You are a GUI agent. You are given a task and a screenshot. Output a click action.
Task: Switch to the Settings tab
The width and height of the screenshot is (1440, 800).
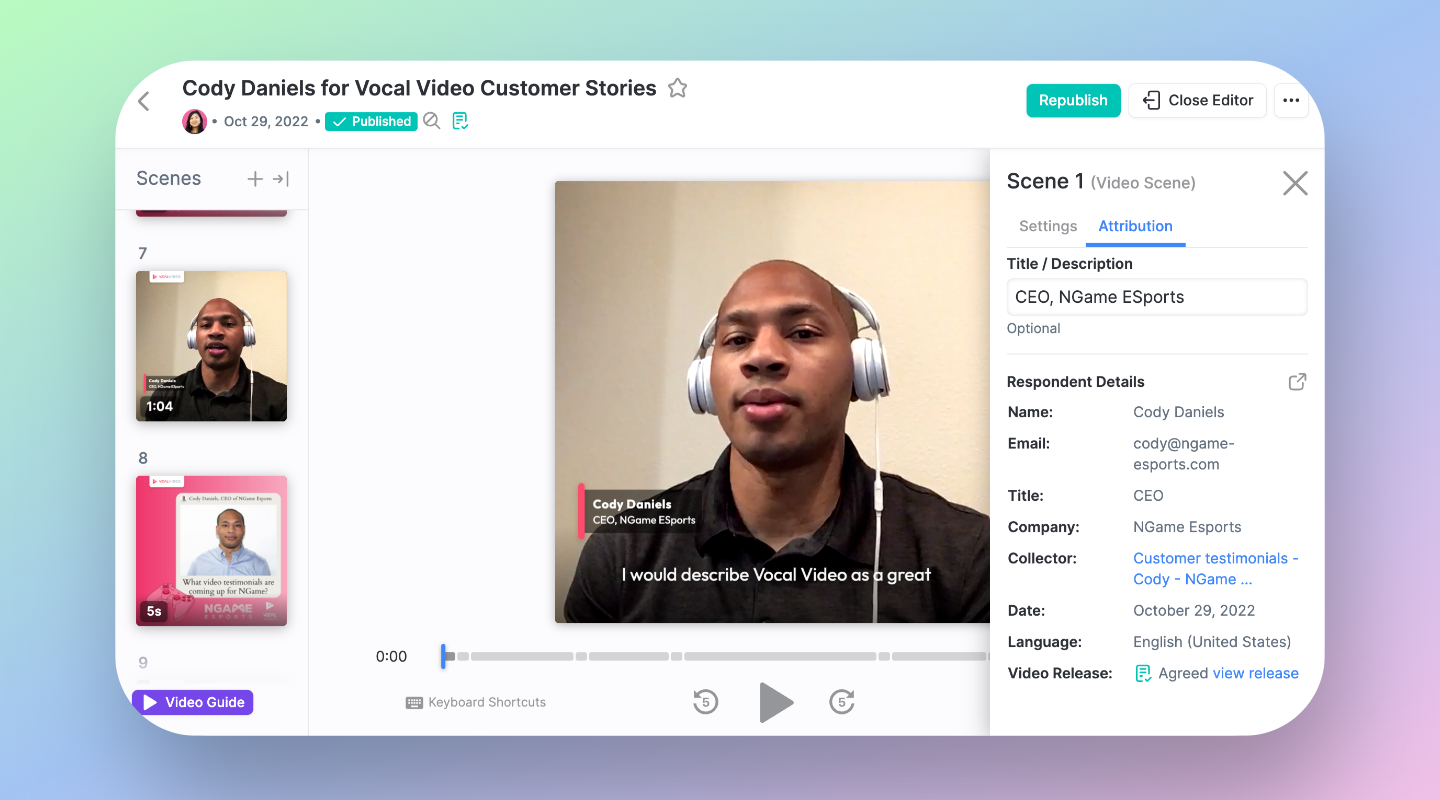point(1048,226)
